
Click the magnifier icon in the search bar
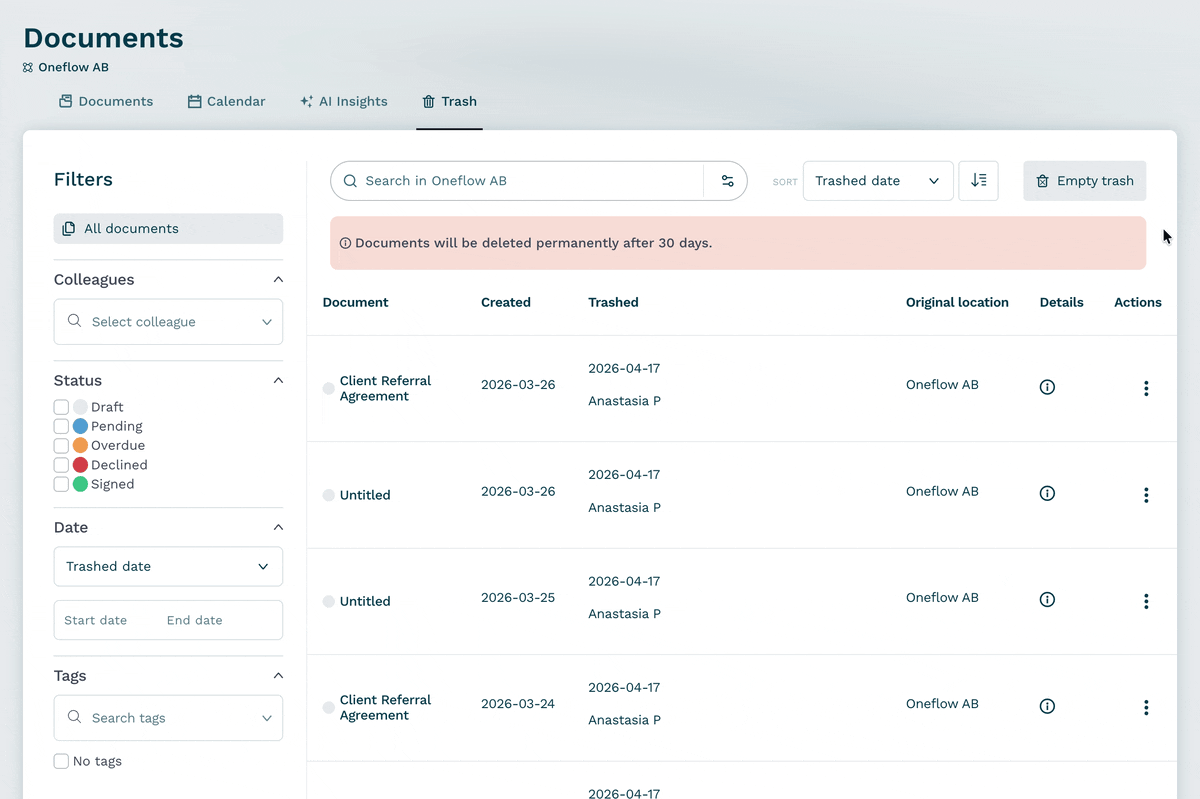click(350, 181)
